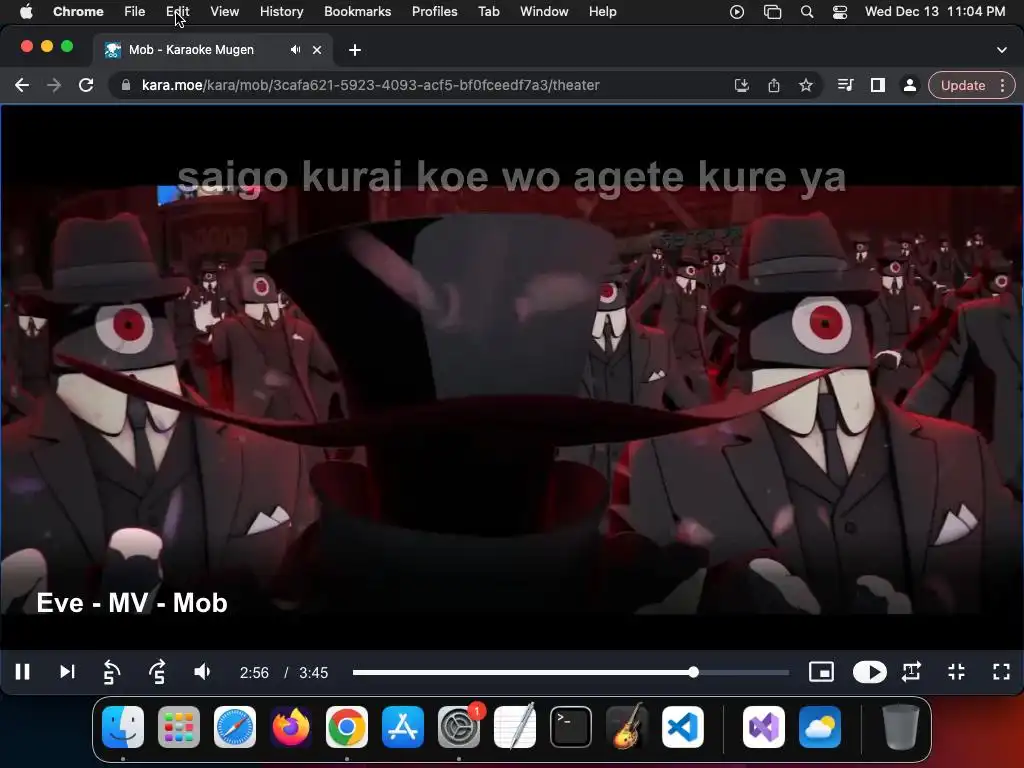Image resolution: width=1024 pixels, height=768 pixels.
Task: Open media controls in toolbar
Action: point(846,85)
